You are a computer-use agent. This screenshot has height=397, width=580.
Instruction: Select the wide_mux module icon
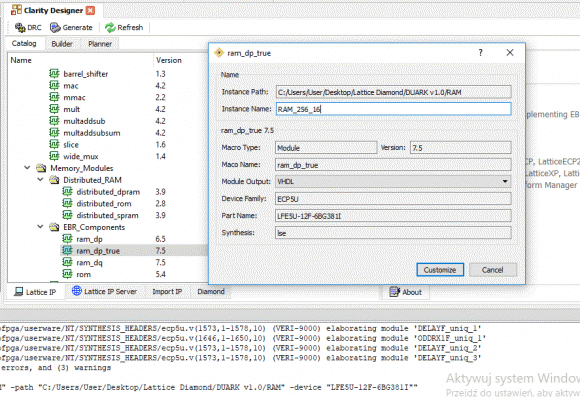[x=54, y=156]
